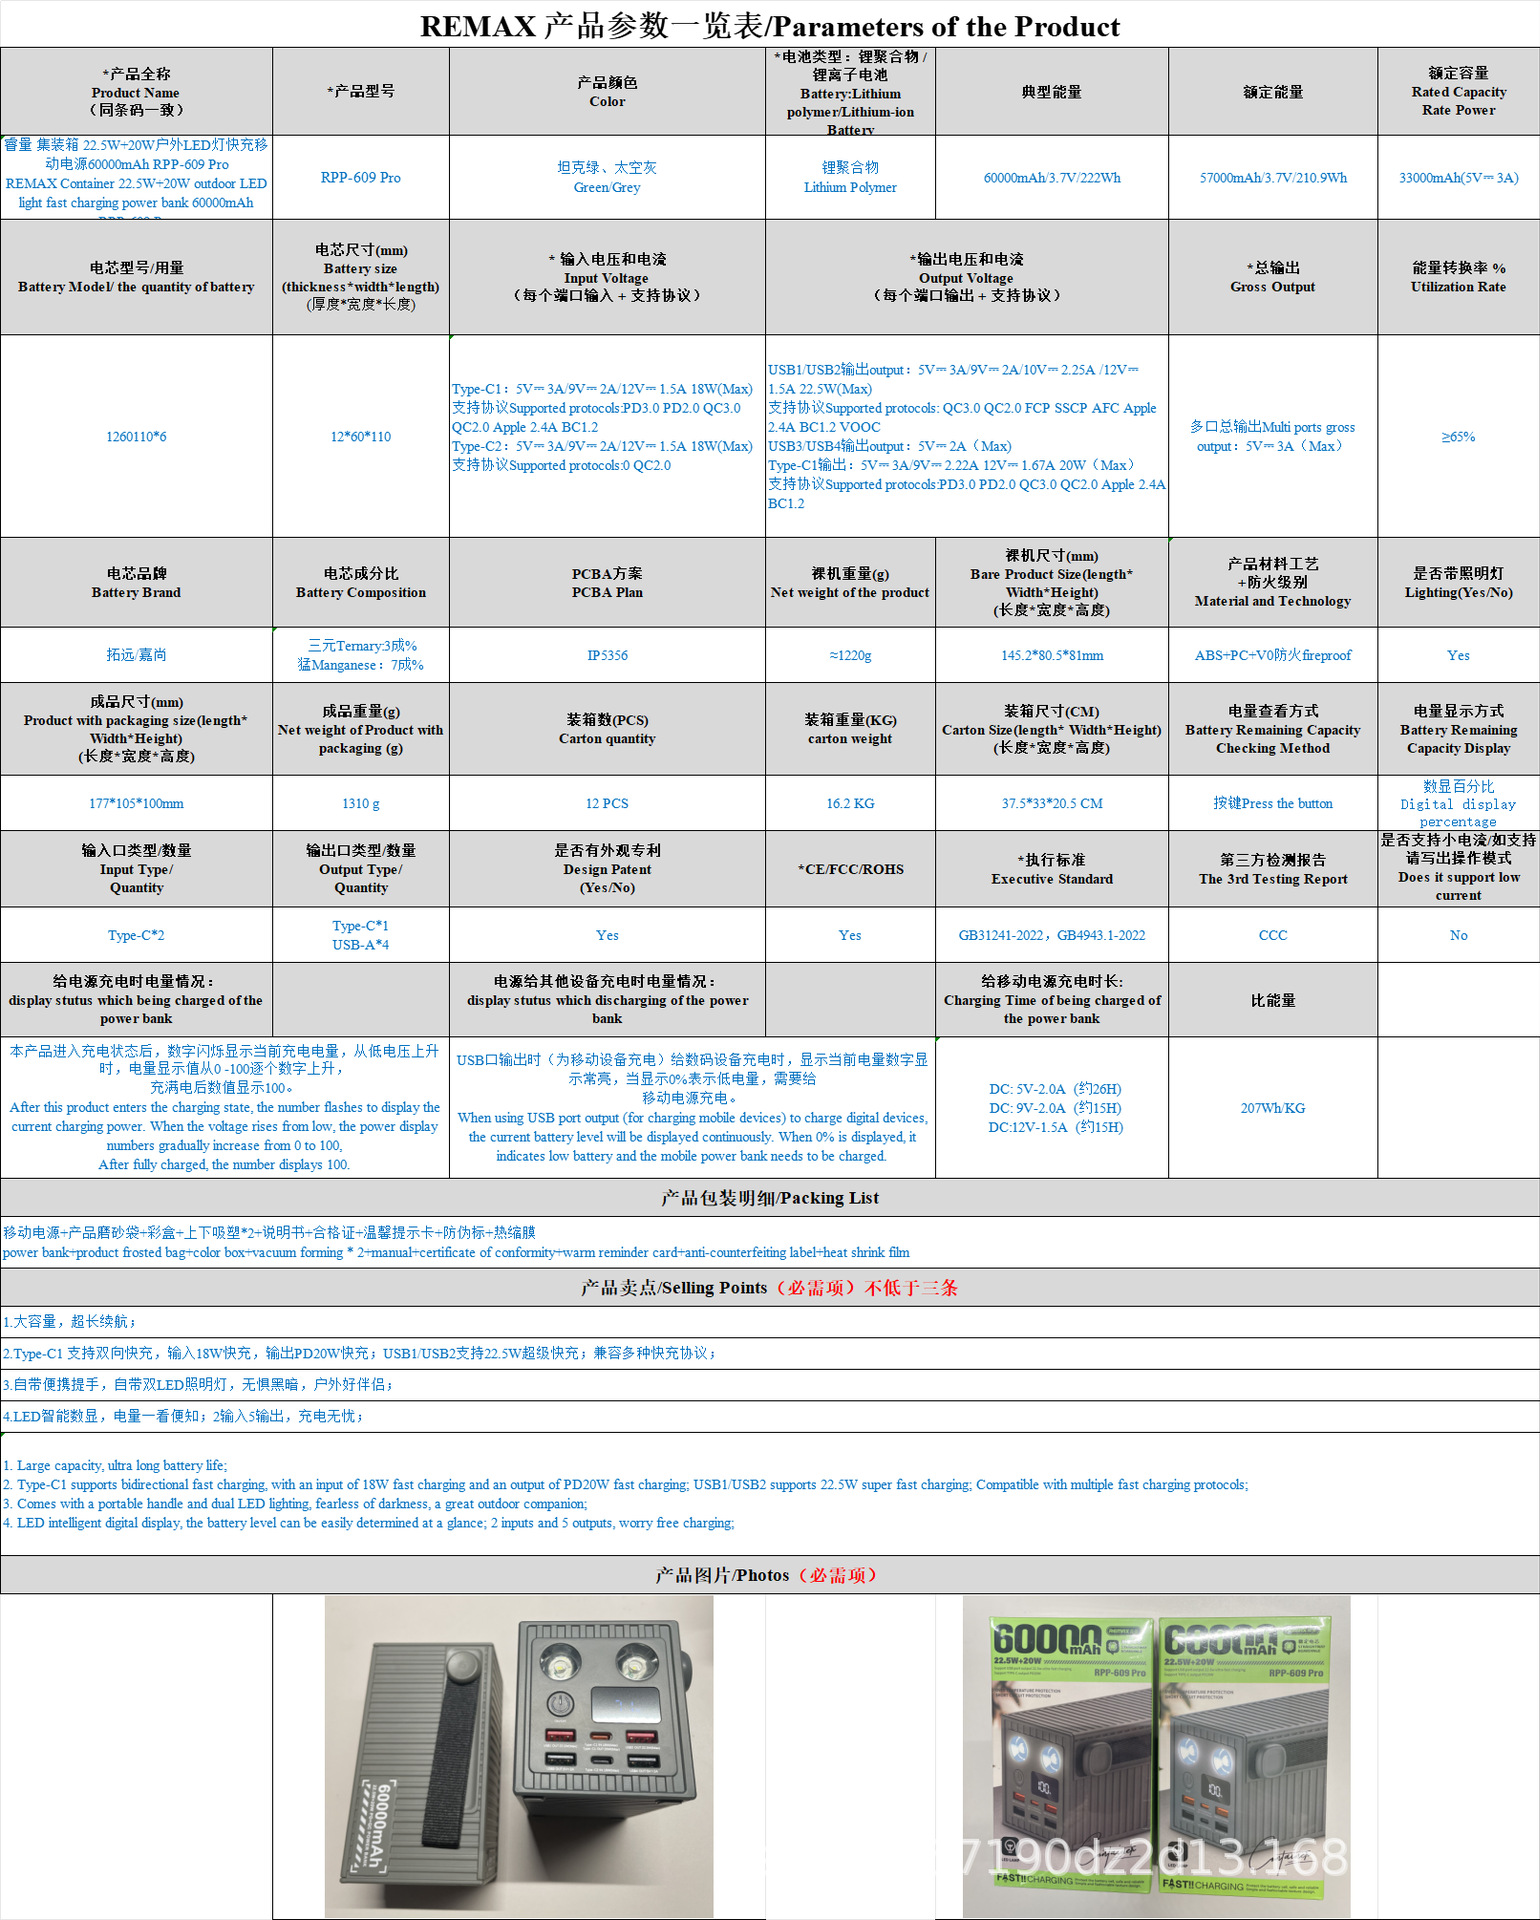The height and width of the screenshot is (1920, 1540).
Task: Select the "Yes" value under Design Patent
Action: tap(607, 935)
